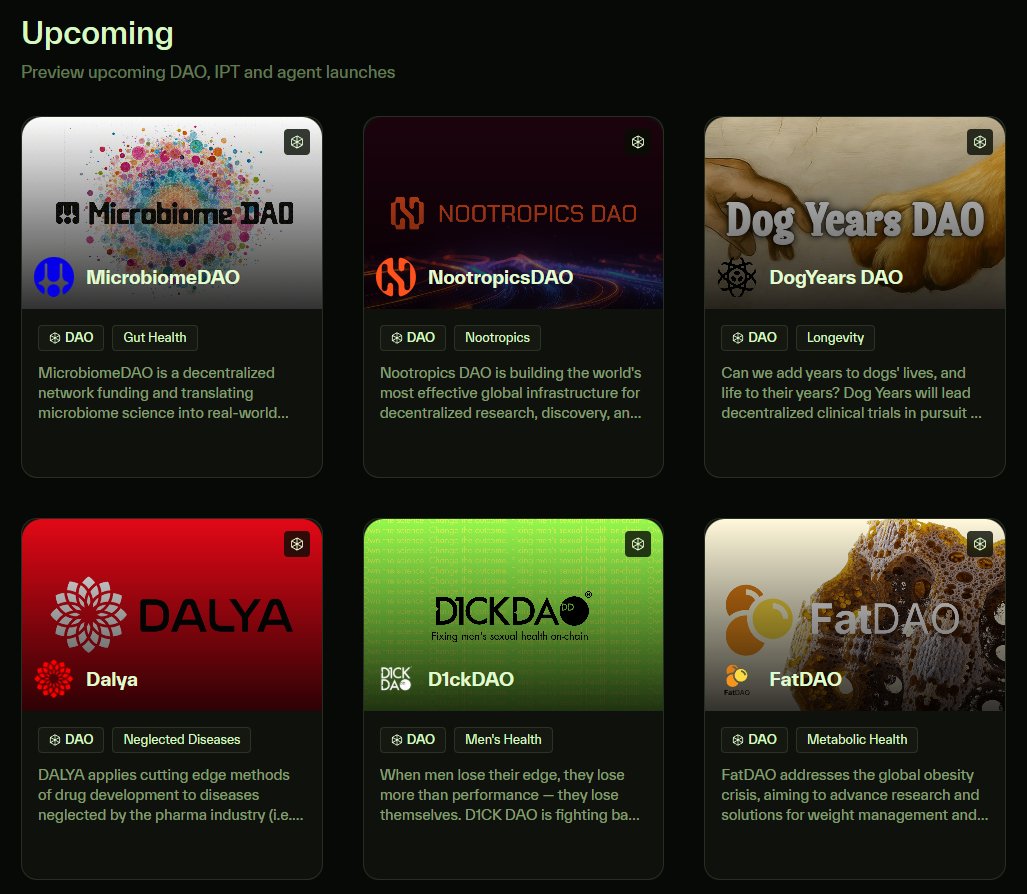The image size is (1027, 894).
Task: Open the Nootropics DAO banner image
Action: pos(514,213)
